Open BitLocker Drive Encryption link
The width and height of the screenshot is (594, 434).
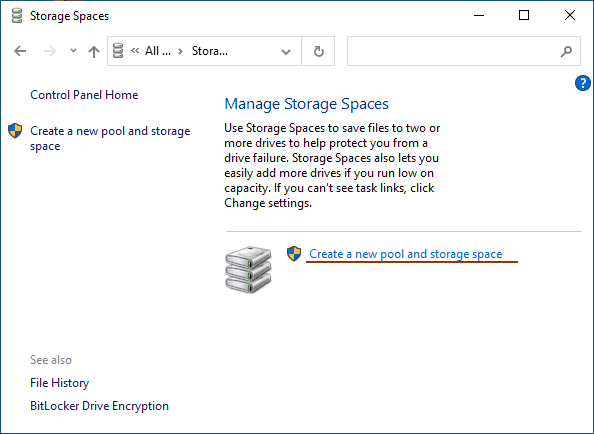click(100, 406)
